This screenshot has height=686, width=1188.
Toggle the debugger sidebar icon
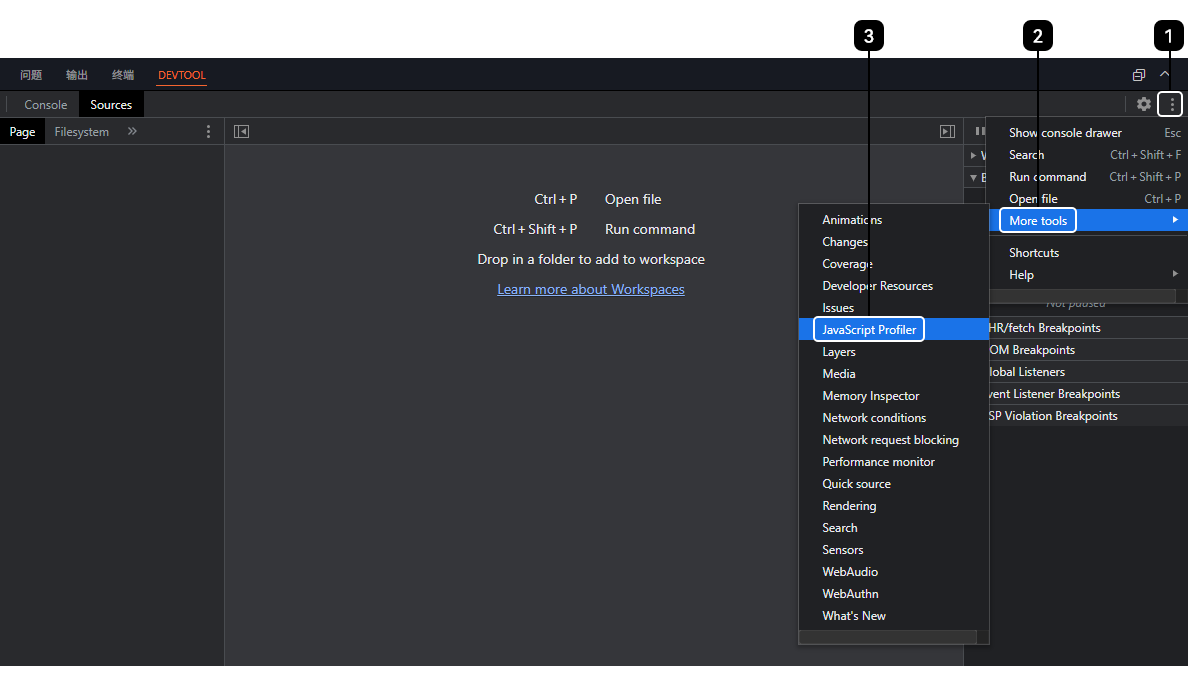pos(947,132)
